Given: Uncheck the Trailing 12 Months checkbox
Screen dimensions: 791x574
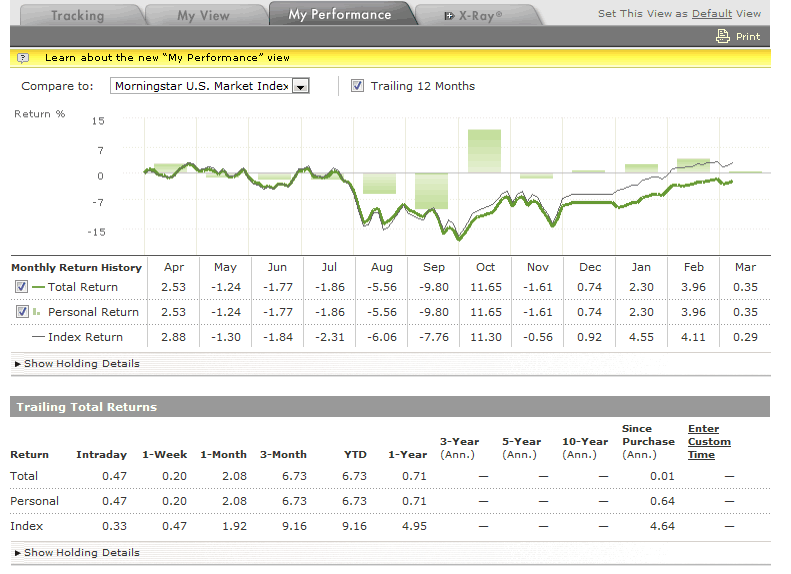Looking at the screenshot, I should 357,86.
